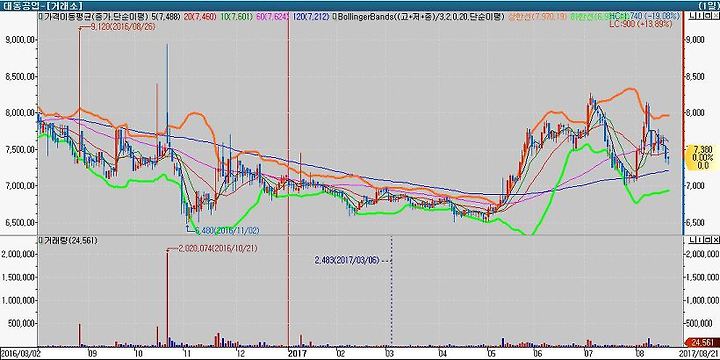Toggle the BollingerBands indicator checkbox
The height and width of the screenshot is (360, 720).
(x=334, y=16)
